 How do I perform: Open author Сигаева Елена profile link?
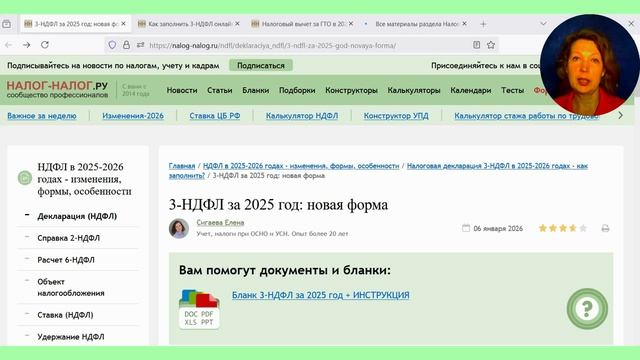tap(220, 222)
